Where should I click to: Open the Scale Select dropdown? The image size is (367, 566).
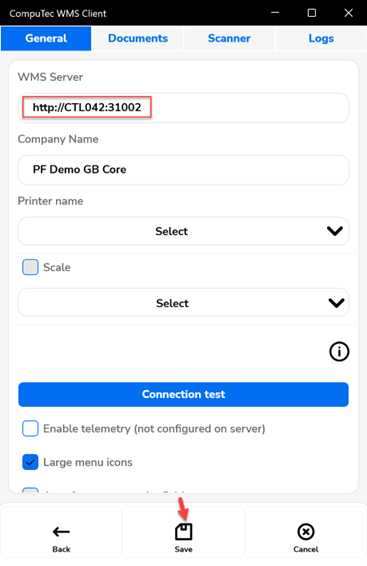click(183, 303)
